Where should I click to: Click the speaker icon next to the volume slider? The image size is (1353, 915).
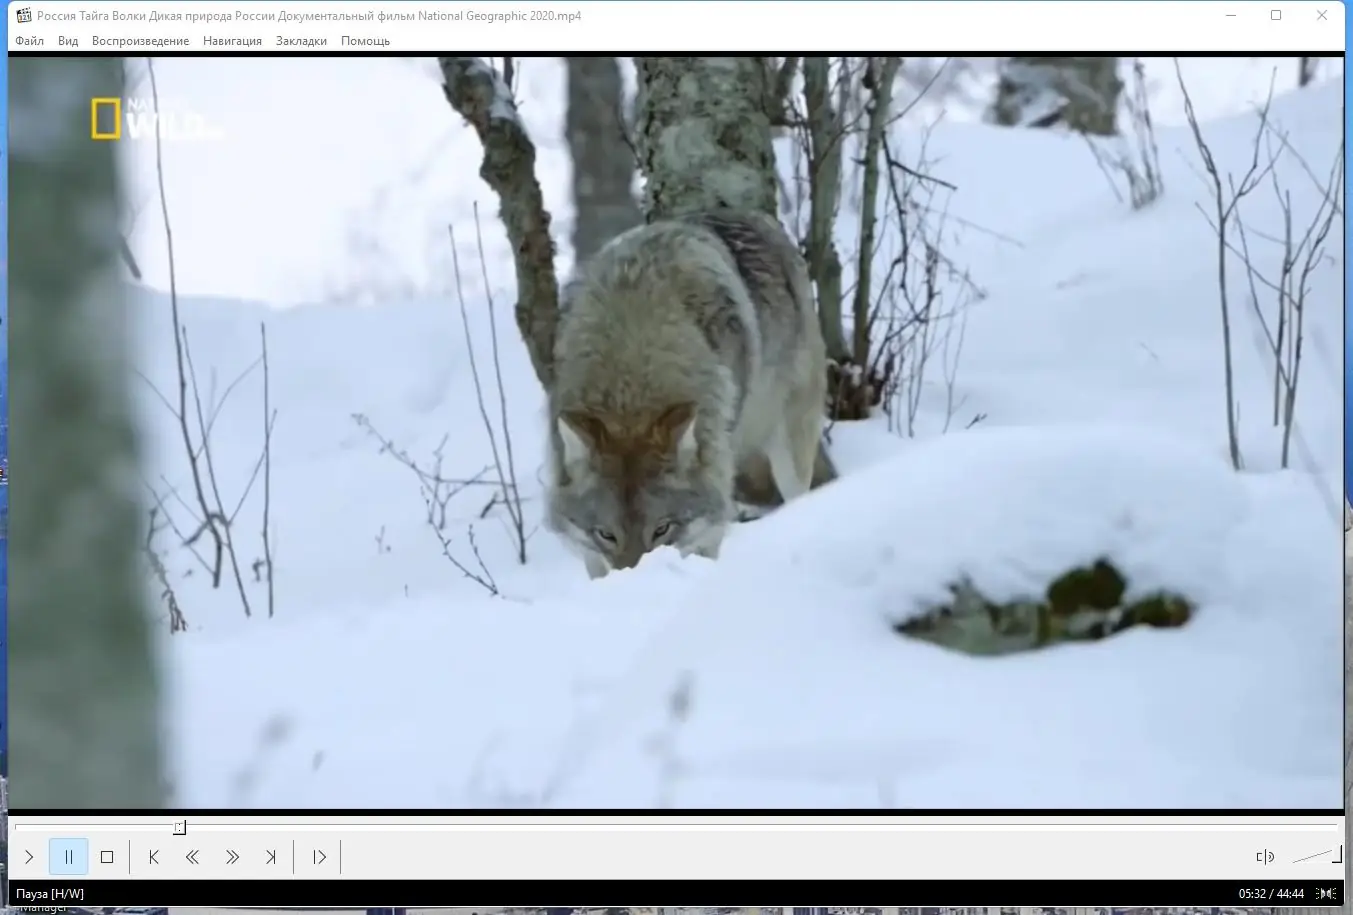click(1264, 857)
